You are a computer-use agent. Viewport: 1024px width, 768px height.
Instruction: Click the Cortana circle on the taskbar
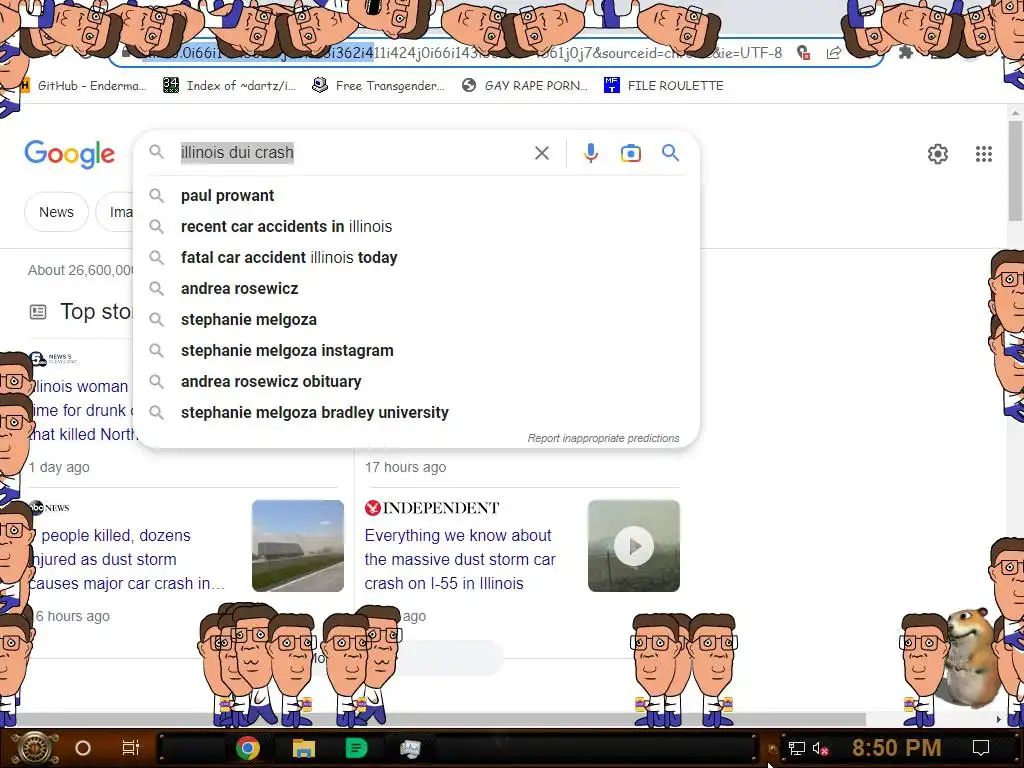coord(83,748)
